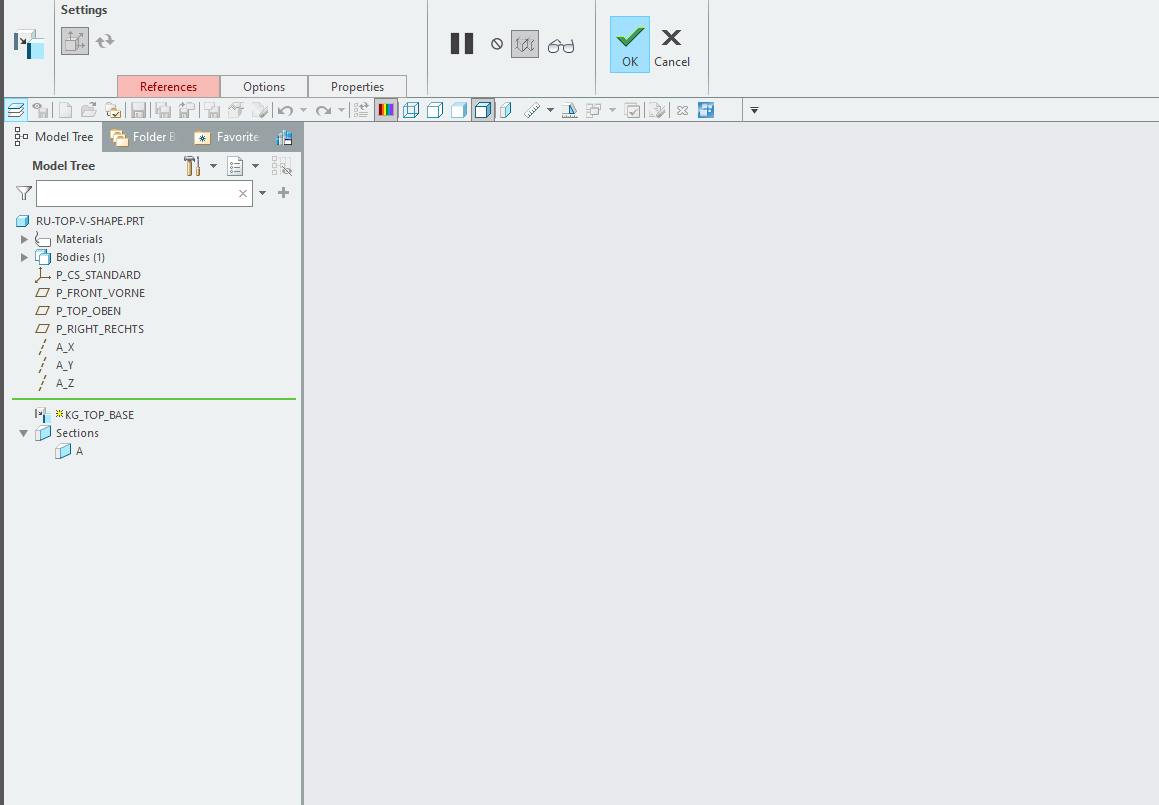Screen dimensions: 1159x805
Task: Open the color scheme appearance icon
Action: pyautogui.click(x=386, y=110)
